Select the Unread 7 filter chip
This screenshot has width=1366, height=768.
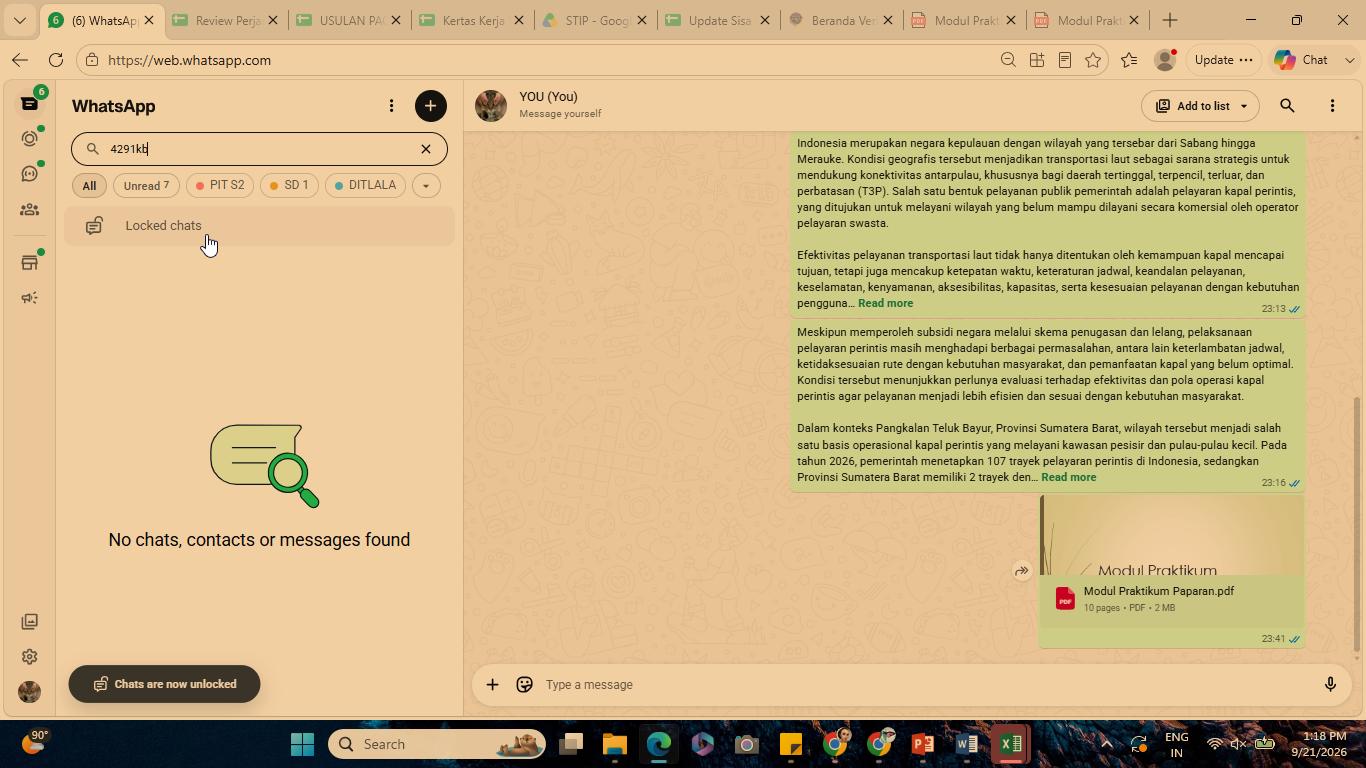click(146, 186)
